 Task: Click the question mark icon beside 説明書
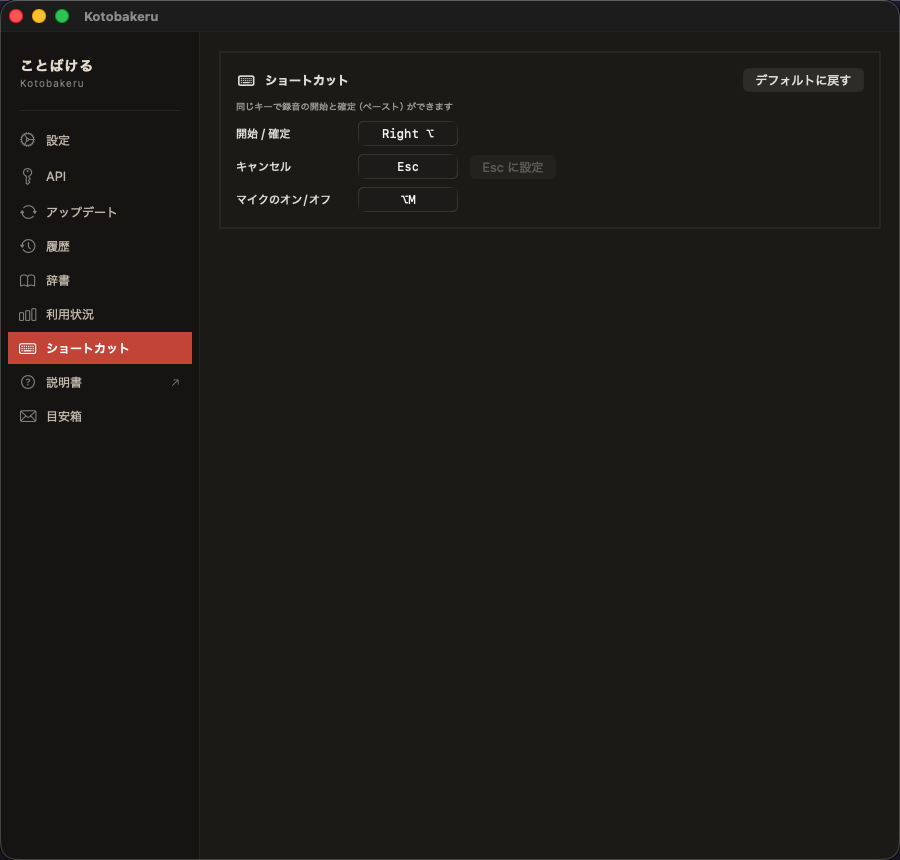[27, 382]
